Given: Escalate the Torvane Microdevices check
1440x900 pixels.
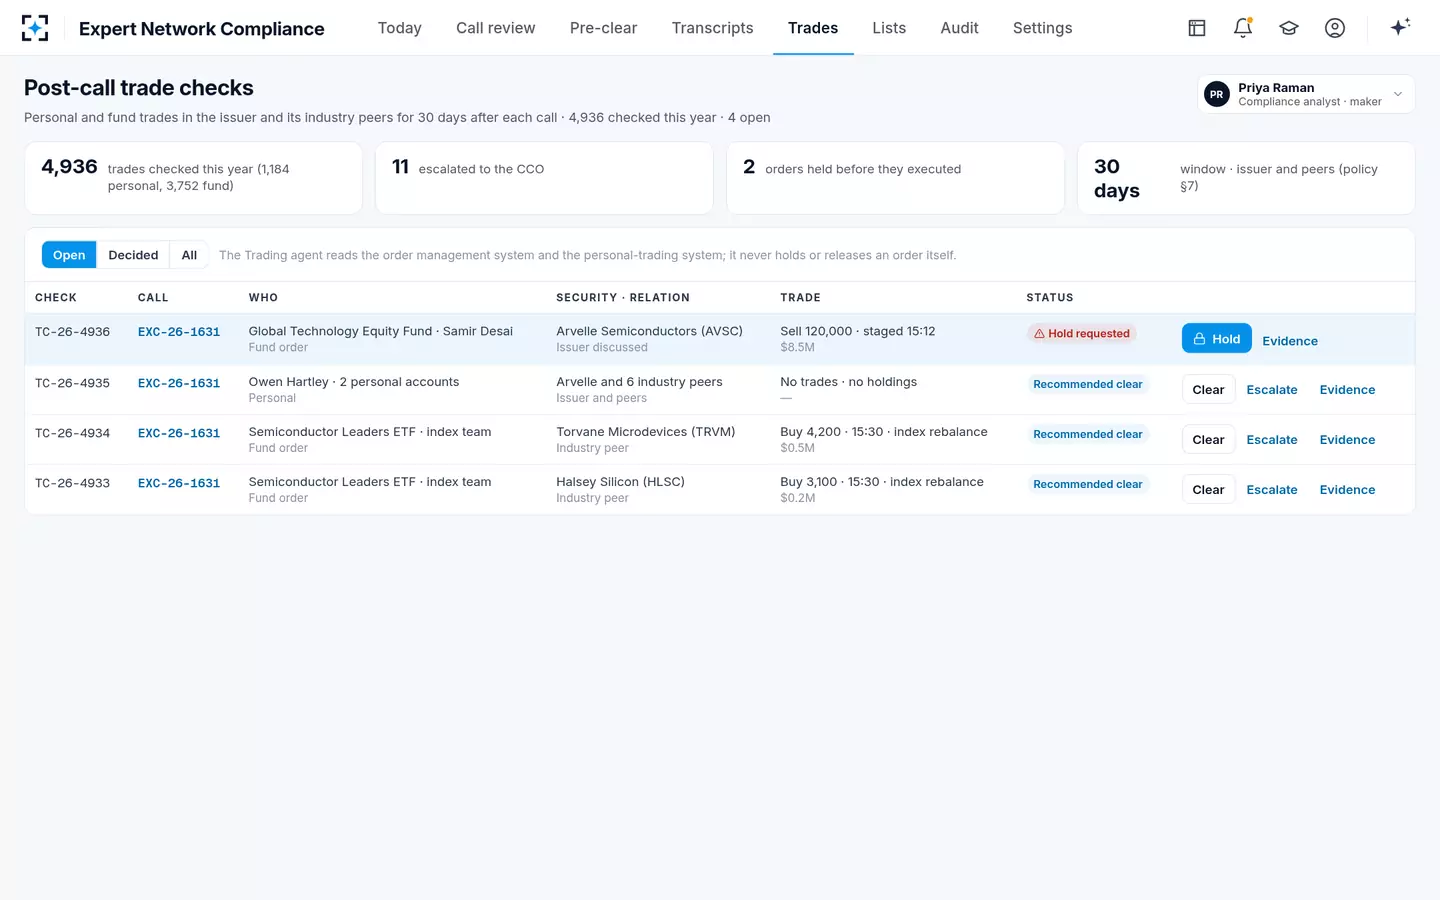Looking at the screenshot, I should (x=1272, y=440).
